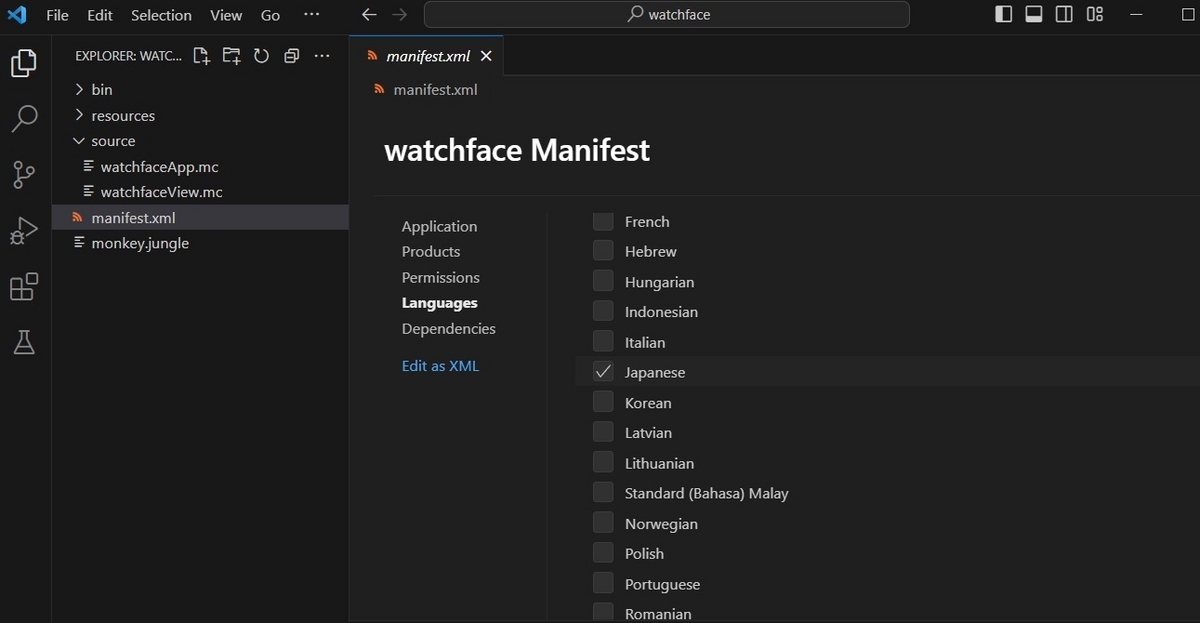Tick the Italian language checkbox
Screen dimensions: 1200x623
pos(603,341)
